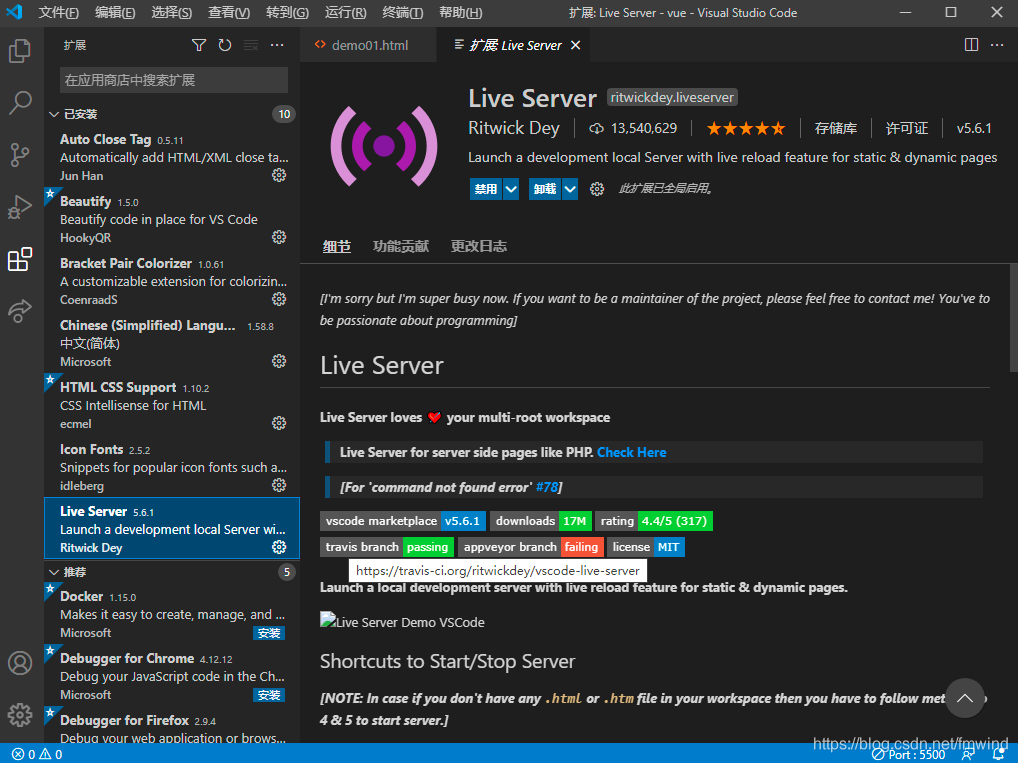Open the 终端(T) menu
This screenshot has height=763, width=1018.
click(403, 12)
